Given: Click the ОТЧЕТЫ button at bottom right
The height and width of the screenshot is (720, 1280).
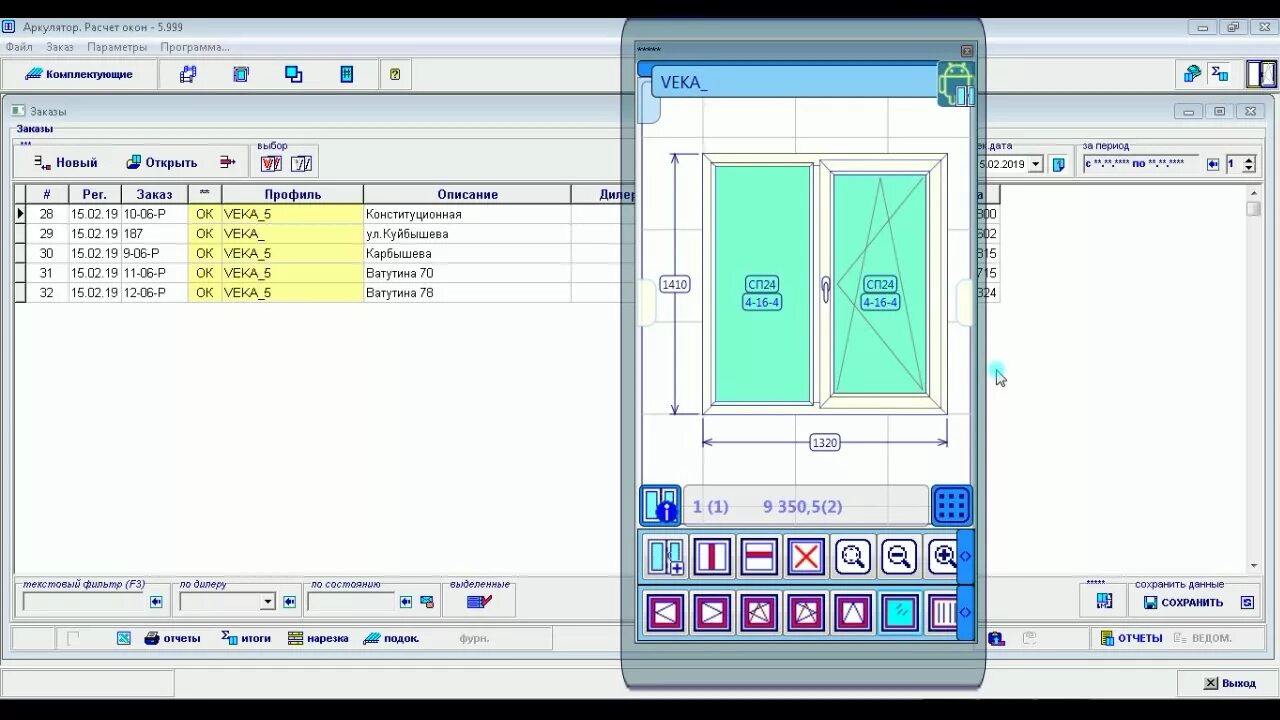Looking at the screenshot, I should (1130, 638).
